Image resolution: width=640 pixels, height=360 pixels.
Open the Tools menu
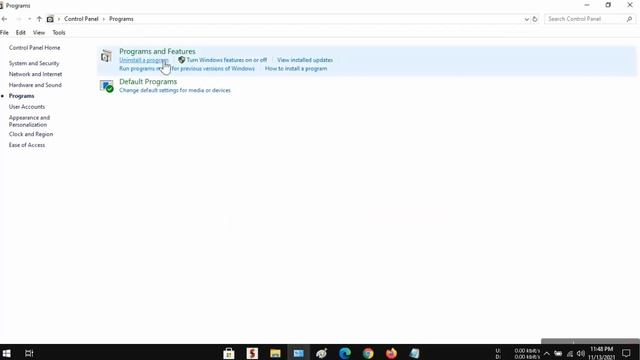point(59,32)
